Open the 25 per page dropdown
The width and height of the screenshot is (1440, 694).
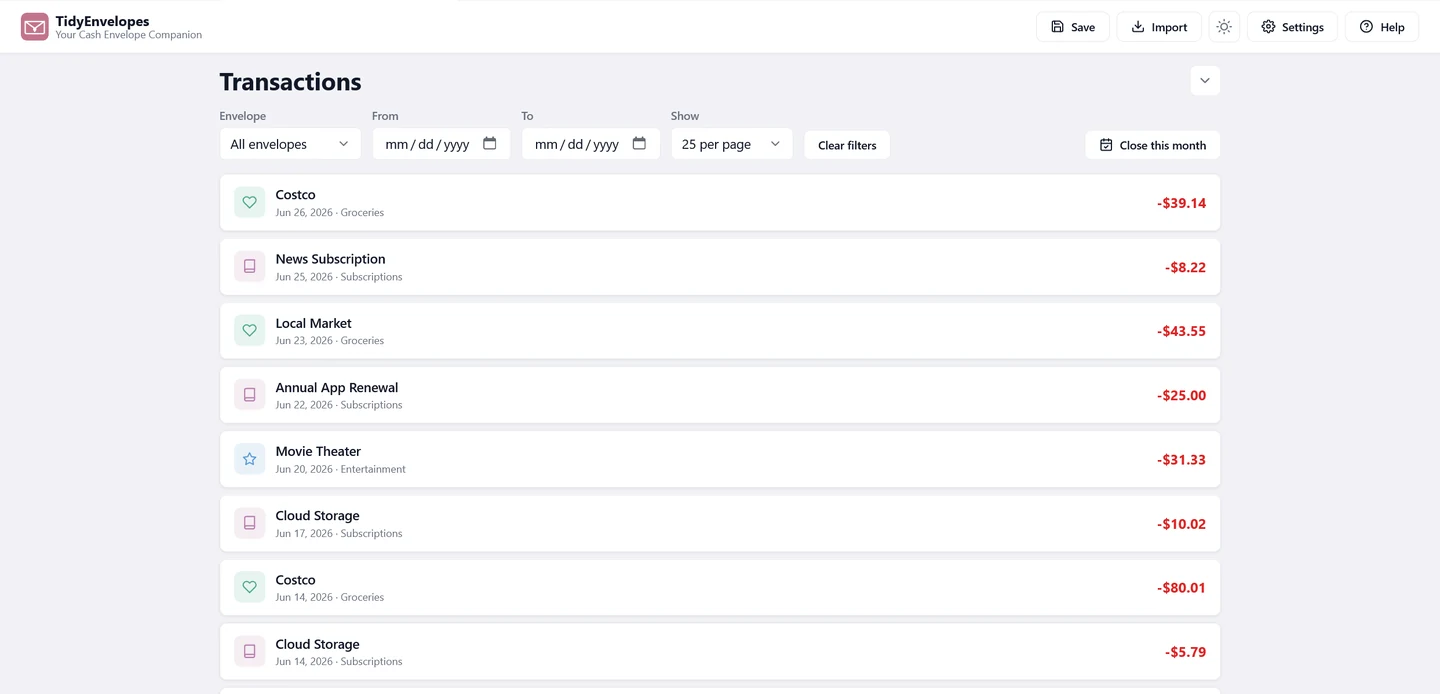pyautogui.click(x=732, y=144)
